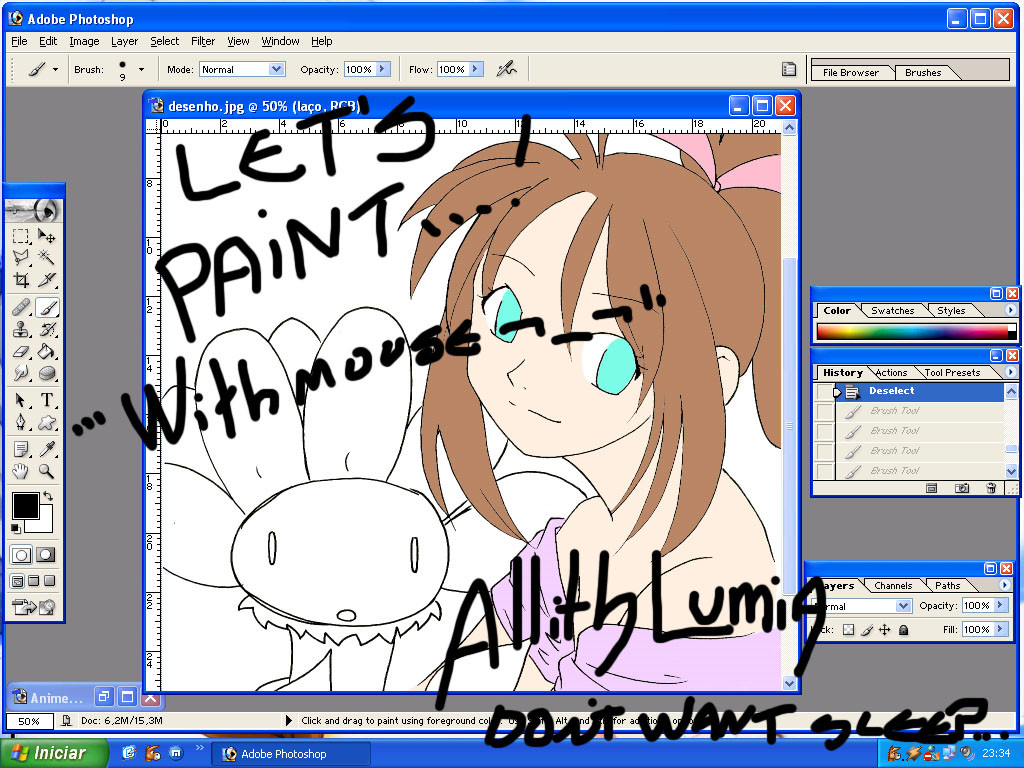The height and width of the screenshot is (768, 1024).
Task: Select the Crop tool
Action: click(21, 280)
